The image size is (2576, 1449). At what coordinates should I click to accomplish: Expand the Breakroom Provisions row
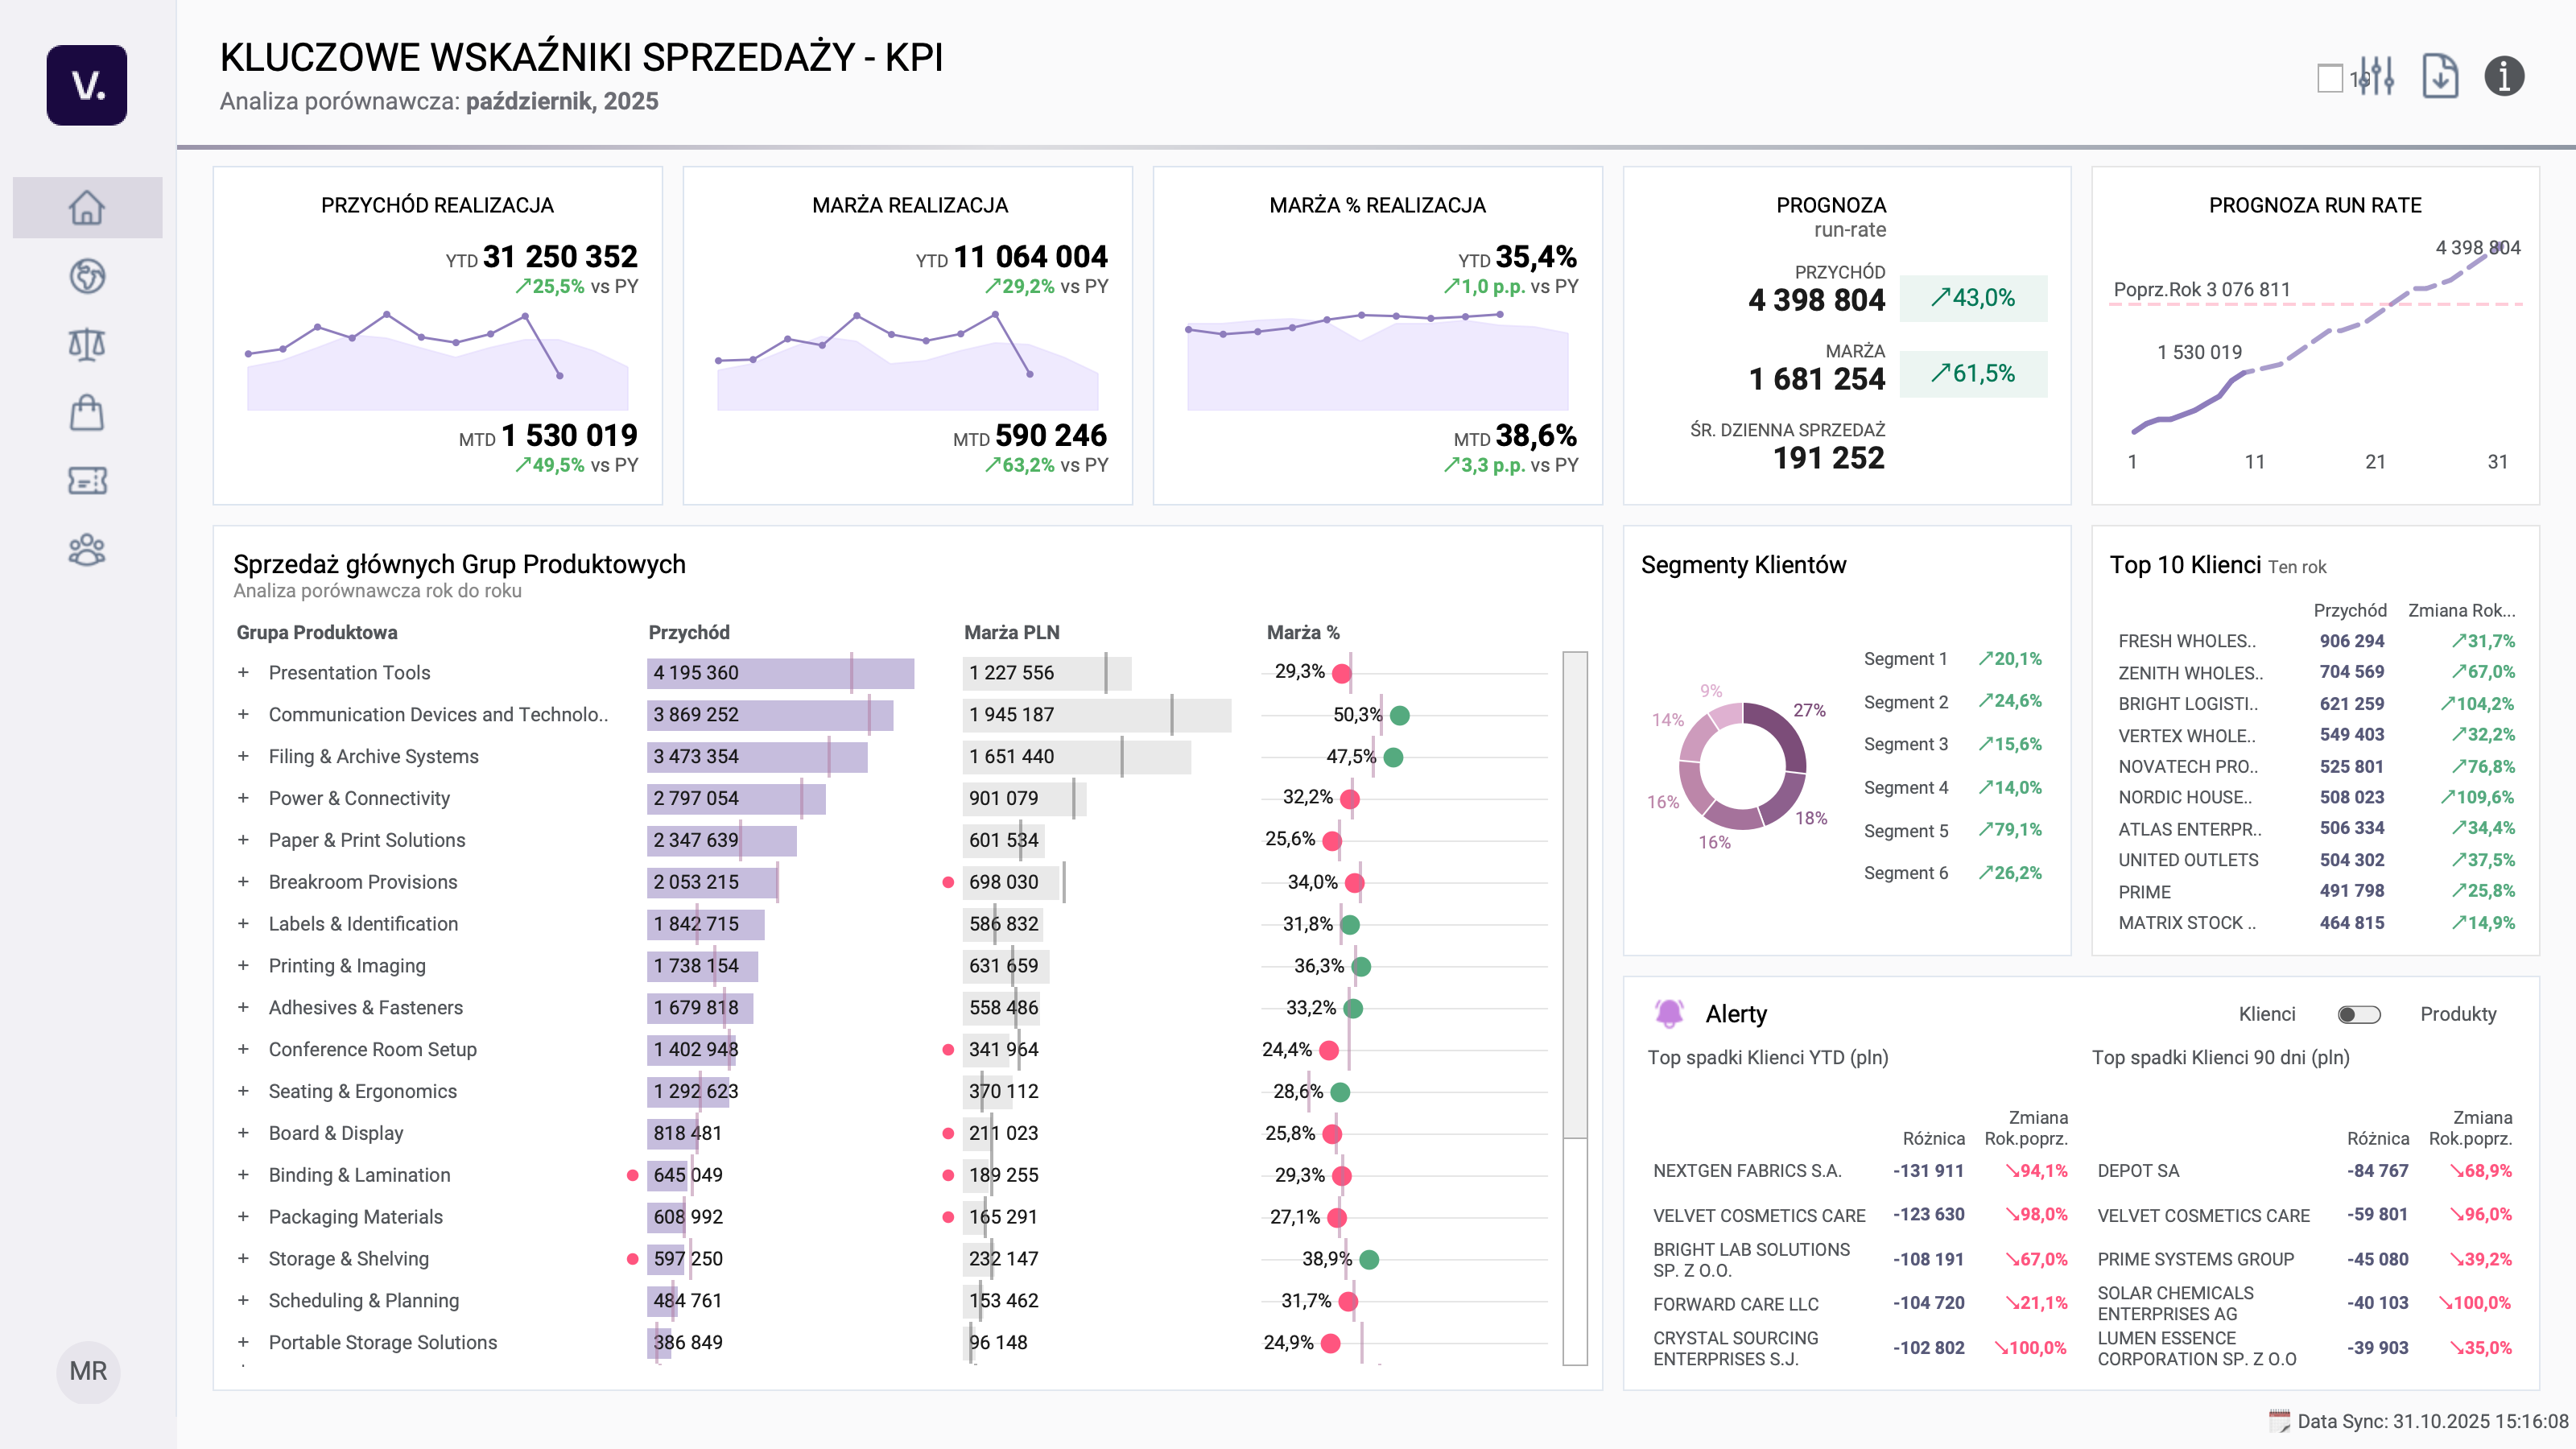(x=243, y=882)
